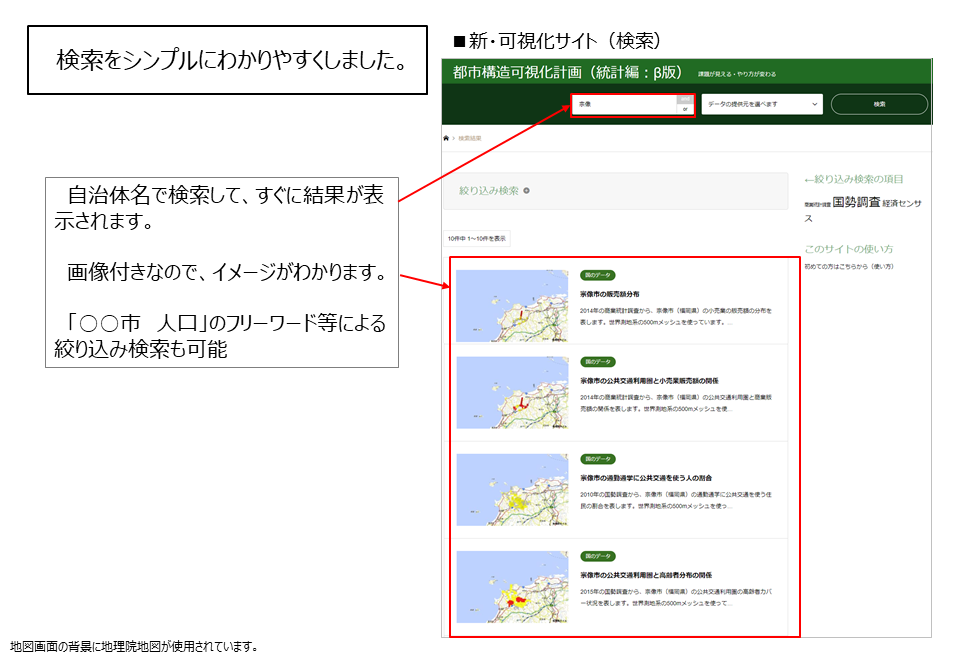Click the keyword search input field
Screen dimensions: 960x660
pos(625,104)
